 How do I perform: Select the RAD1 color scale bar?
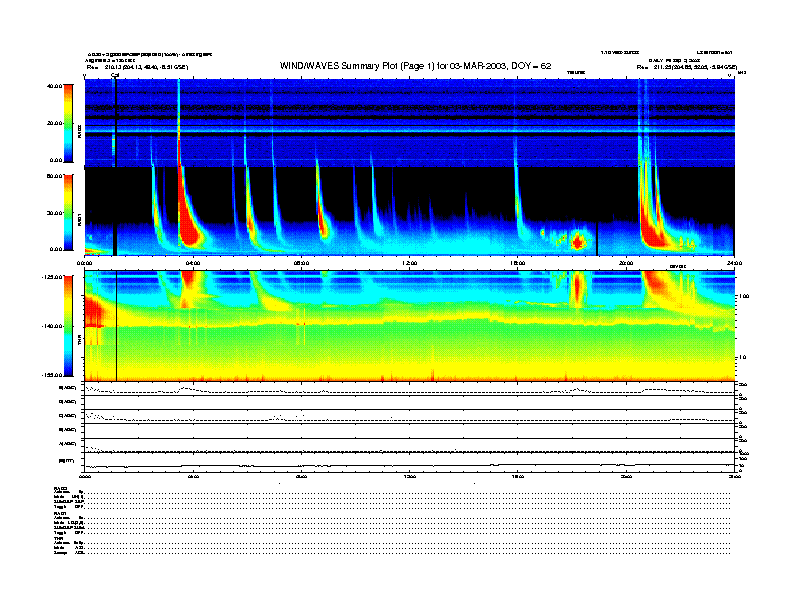[x=68, y=212]
